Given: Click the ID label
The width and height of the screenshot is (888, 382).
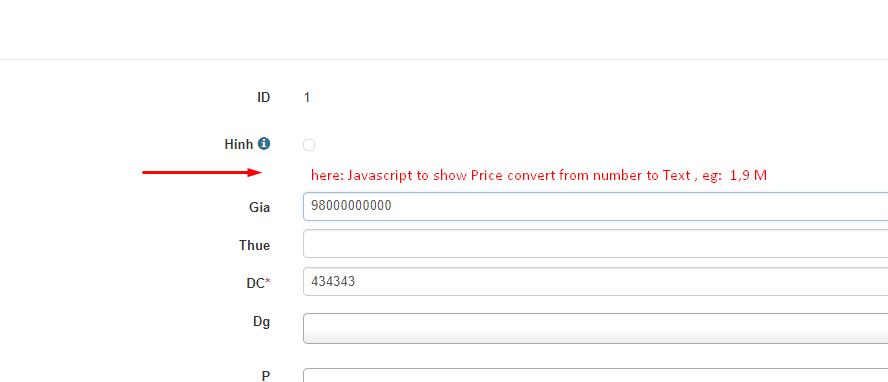Looking at the screenshot, I should pos(263,97).
